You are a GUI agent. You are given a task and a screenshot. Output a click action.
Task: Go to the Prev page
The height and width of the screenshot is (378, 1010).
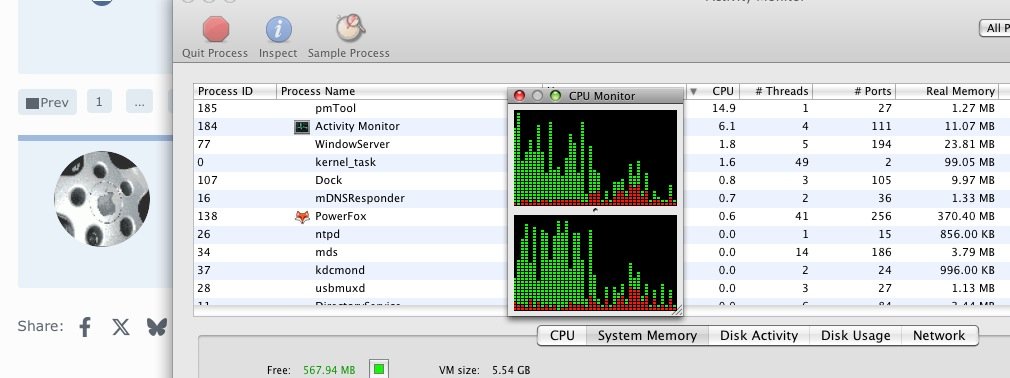click(x=47, y=102)
